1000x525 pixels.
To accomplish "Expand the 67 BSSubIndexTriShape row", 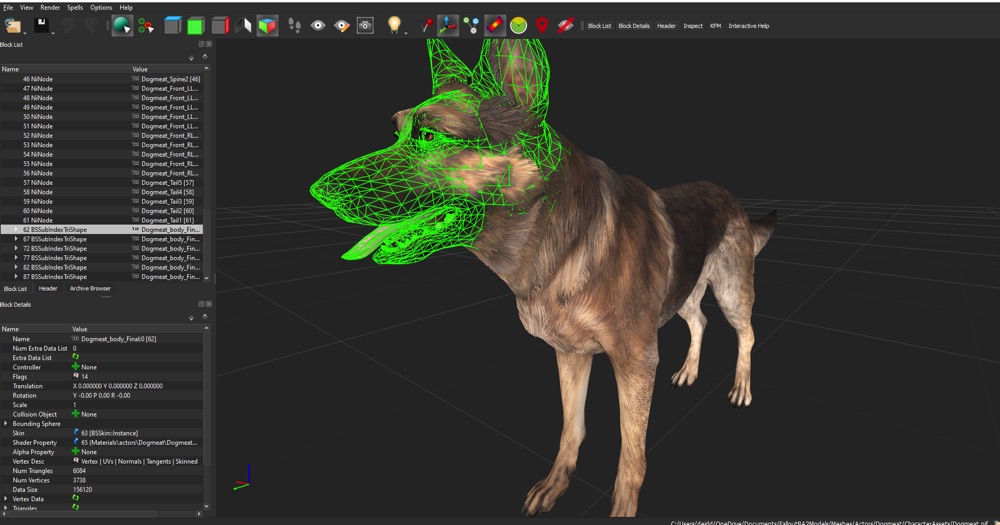I will (x=16, y=239).
